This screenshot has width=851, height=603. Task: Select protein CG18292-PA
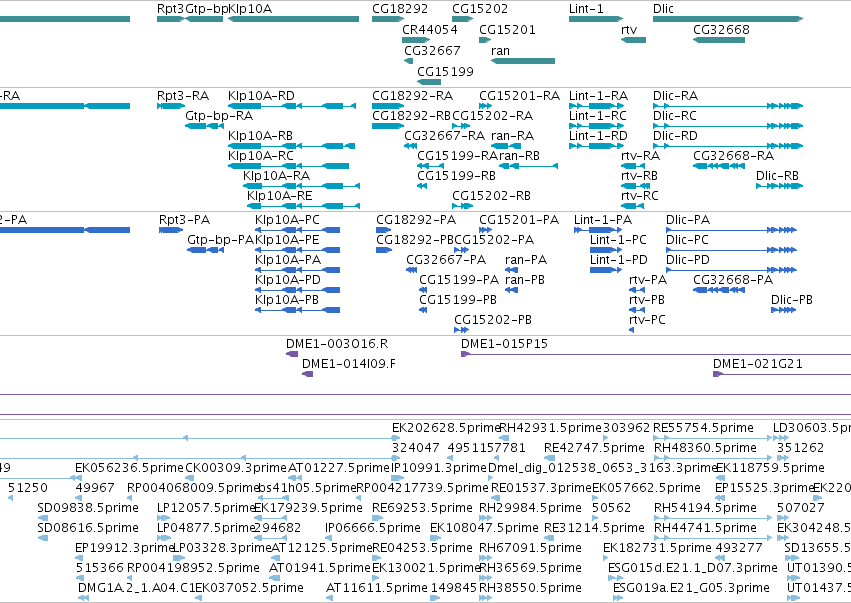384,230
